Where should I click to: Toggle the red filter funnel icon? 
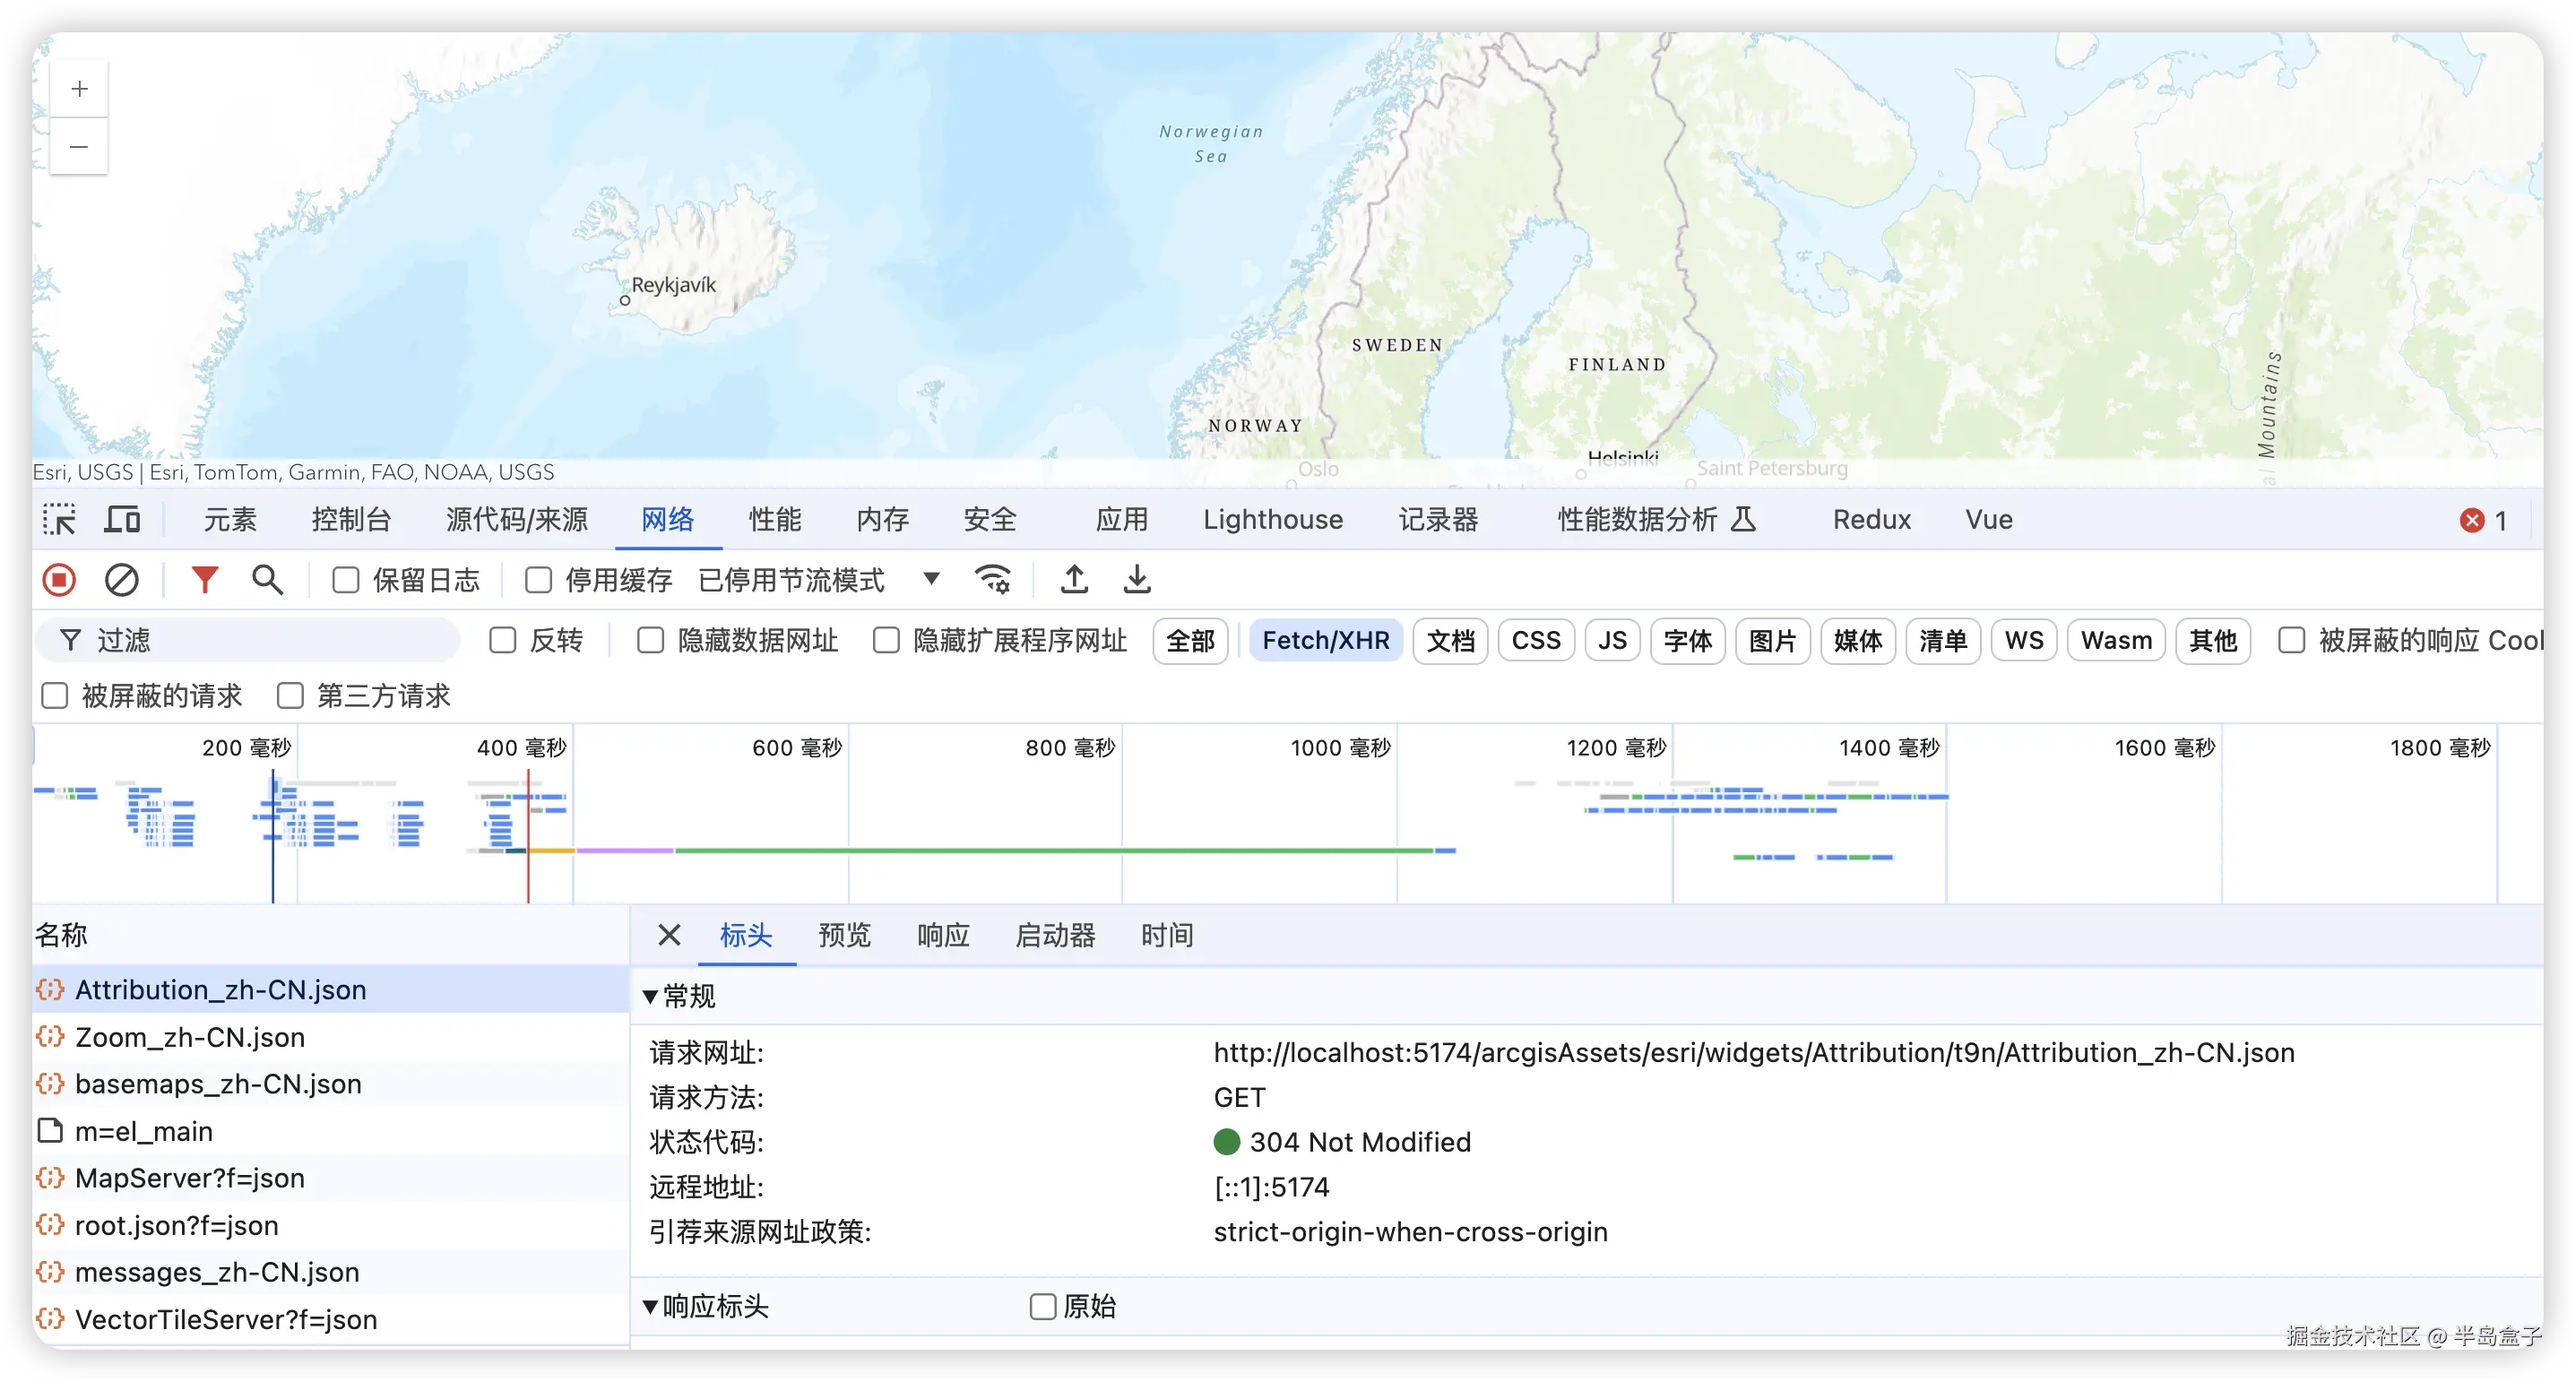tap(204, 580)
